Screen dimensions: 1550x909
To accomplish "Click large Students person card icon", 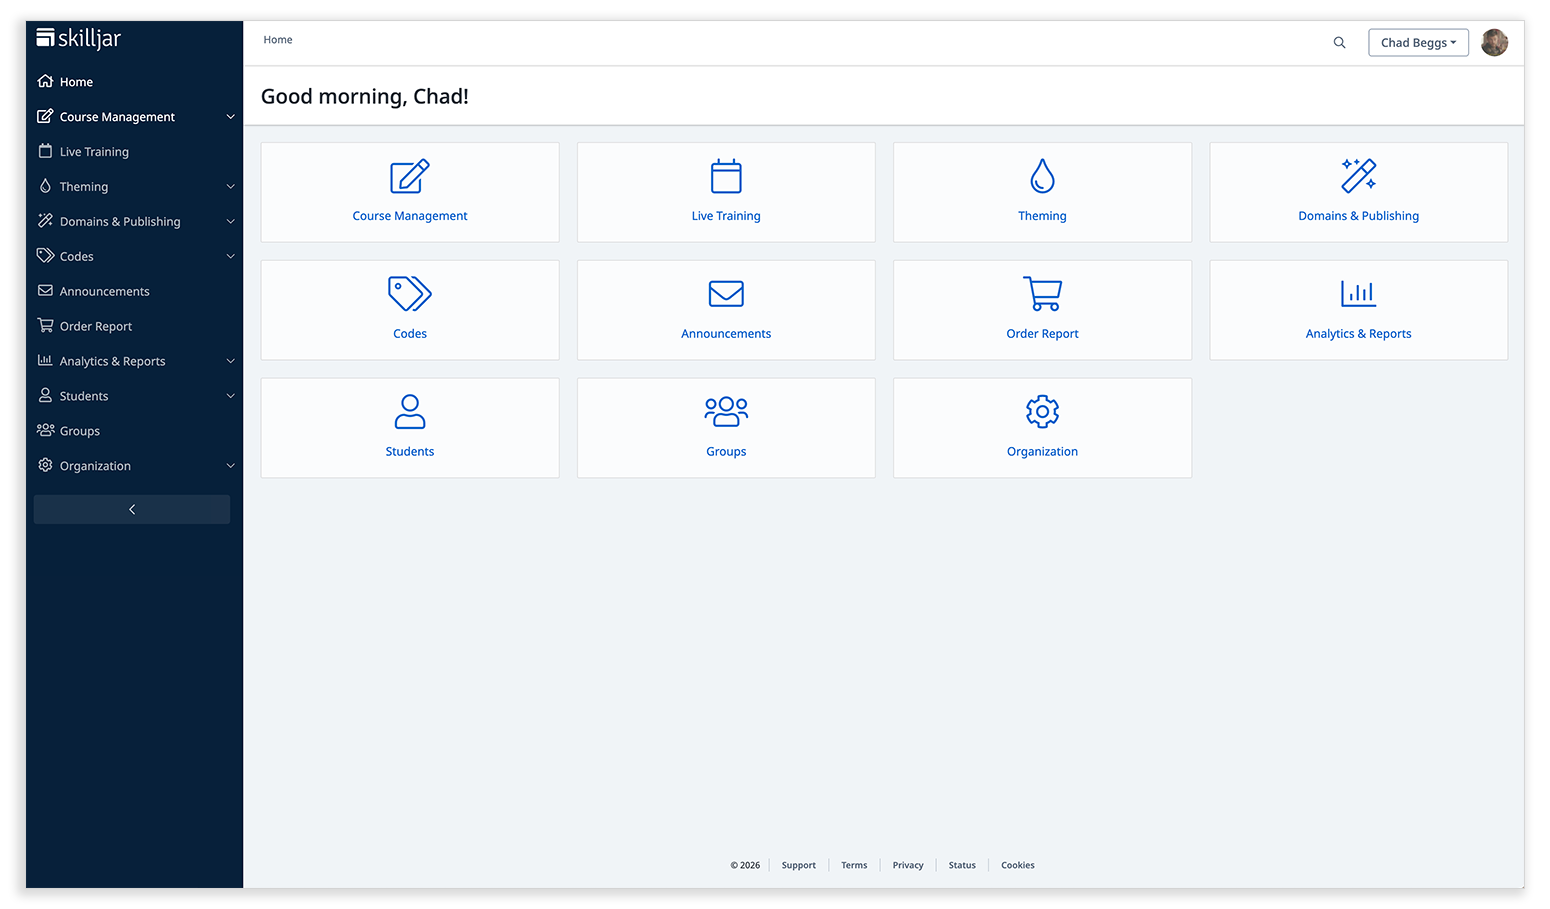I will point(410,411).
